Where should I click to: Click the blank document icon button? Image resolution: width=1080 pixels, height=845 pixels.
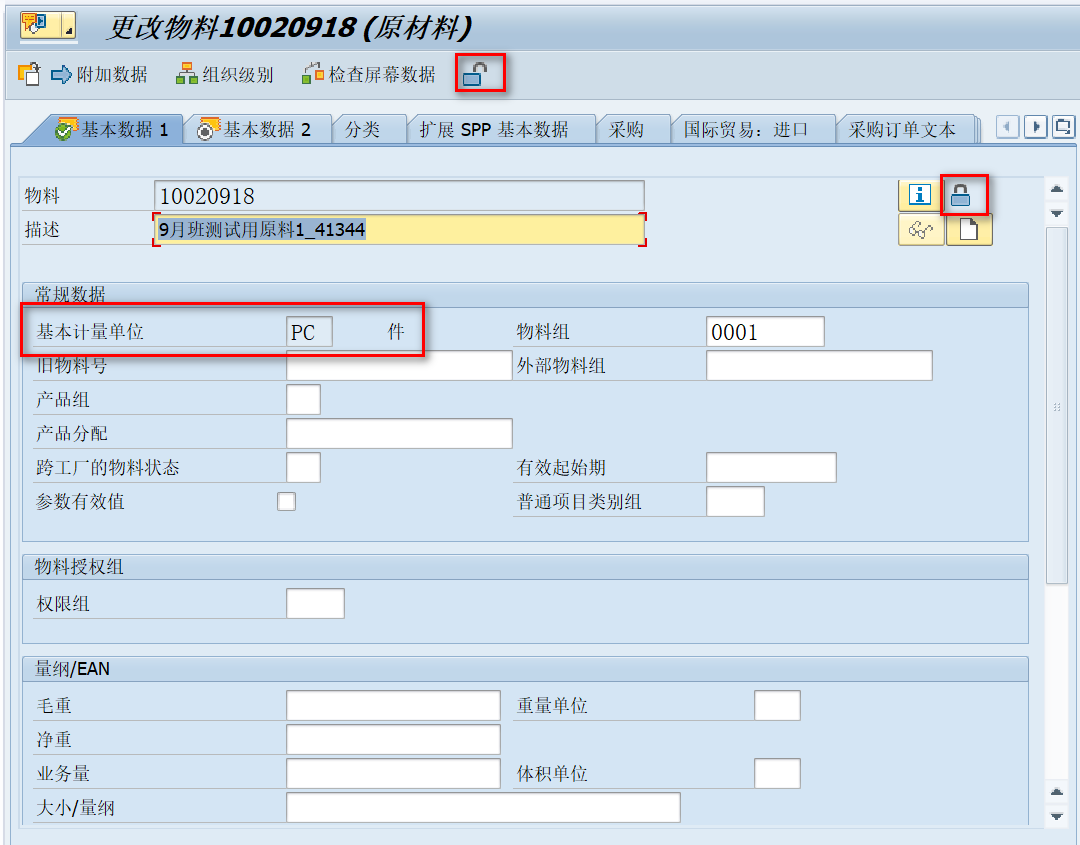969,229
